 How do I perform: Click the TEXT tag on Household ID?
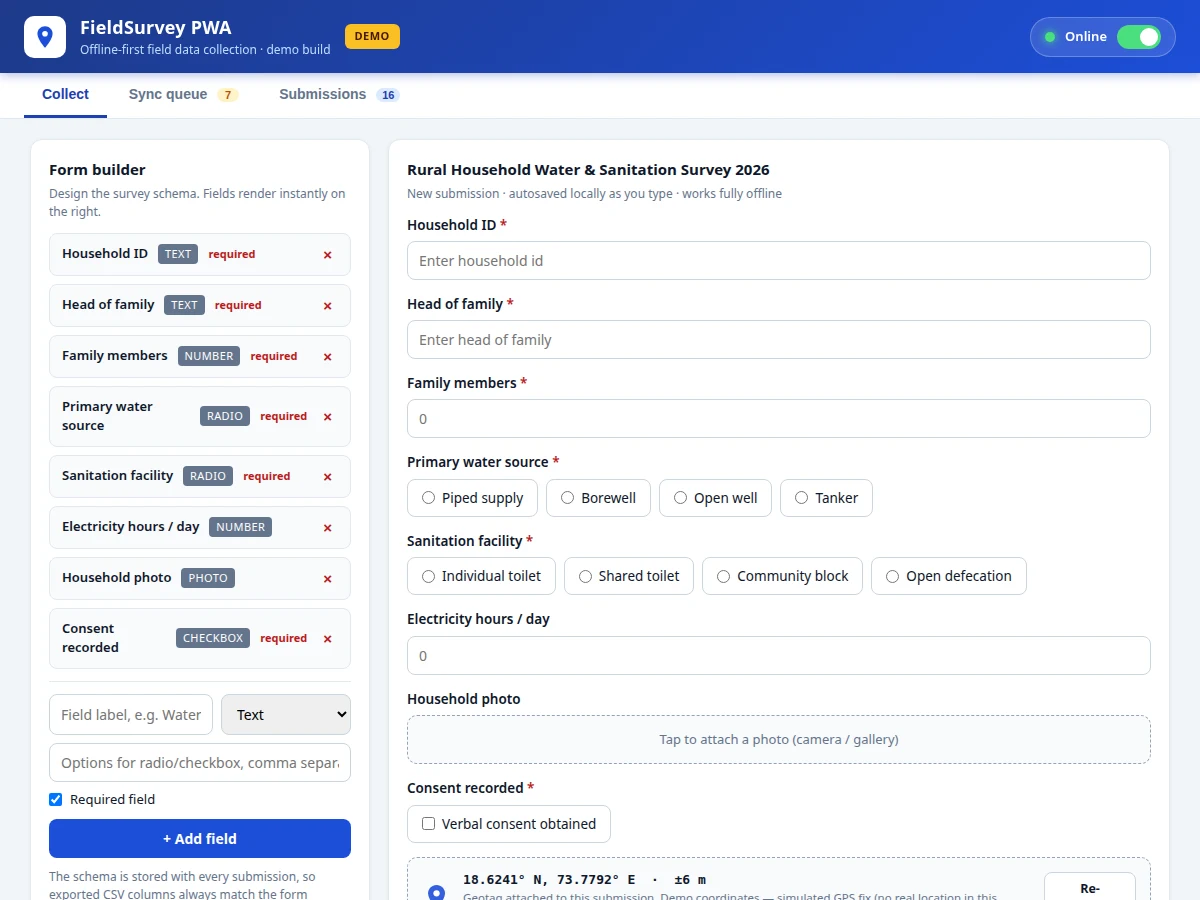(x=178, y=254)
